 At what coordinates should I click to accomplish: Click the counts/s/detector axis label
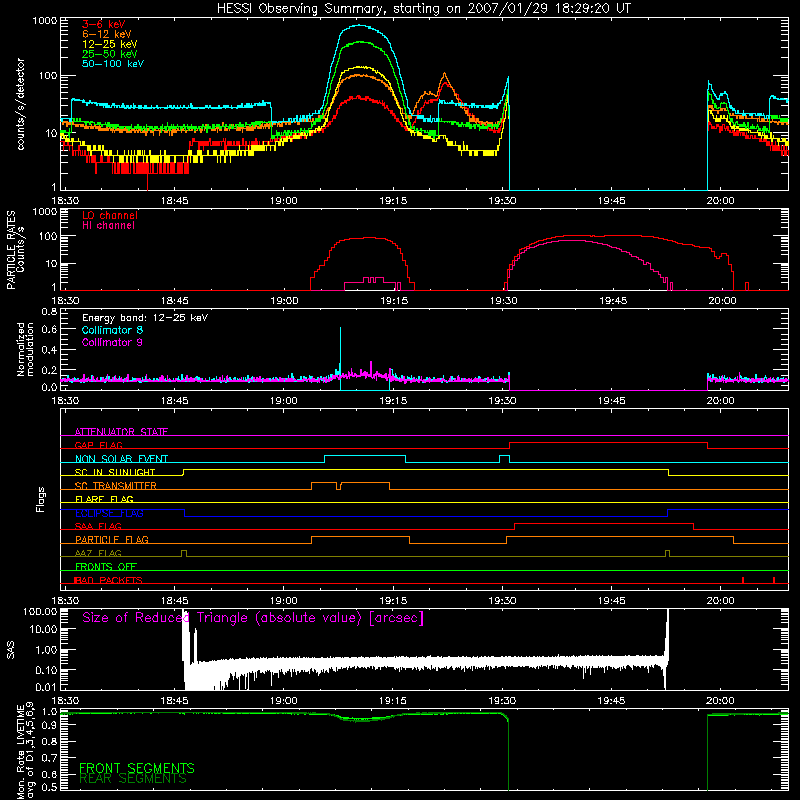20,104
